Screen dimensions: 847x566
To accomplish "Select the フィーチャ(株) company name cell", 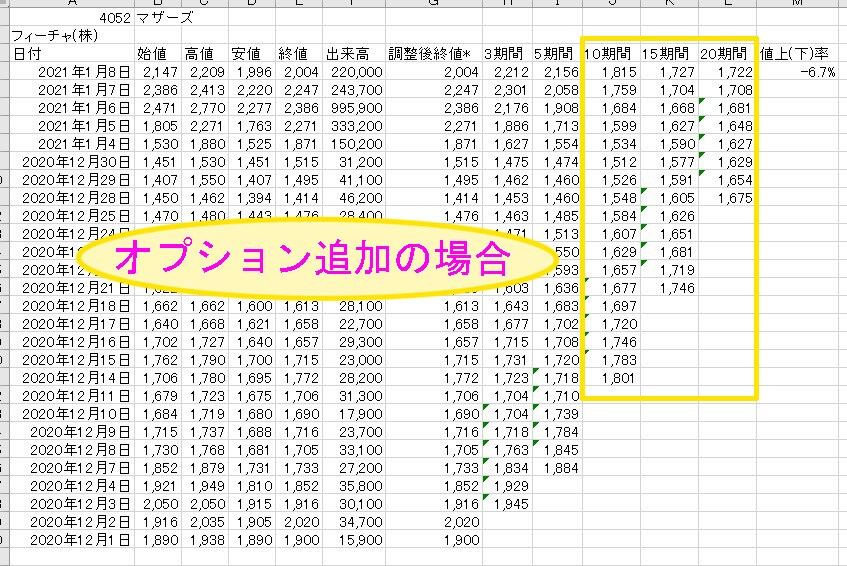I will pyautogui.click(x=72, y=36).
